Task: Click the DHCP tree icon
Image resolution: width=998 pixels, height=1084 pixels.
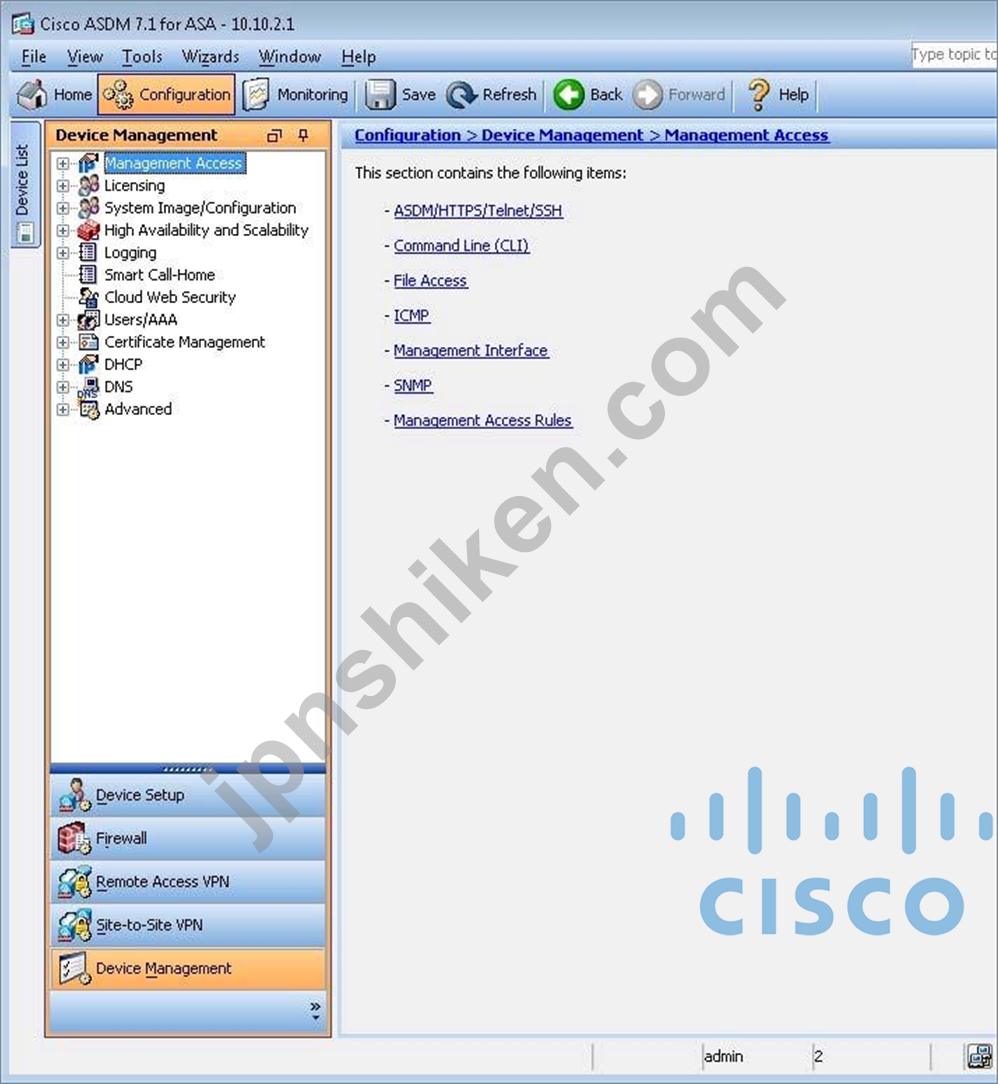Action: [x=88, y=364]
